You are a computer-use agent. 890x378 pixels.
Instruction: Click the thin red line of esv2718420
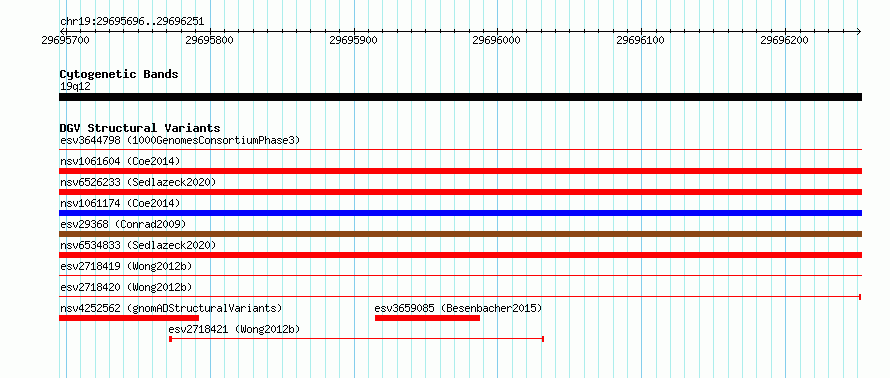point(460,297)
